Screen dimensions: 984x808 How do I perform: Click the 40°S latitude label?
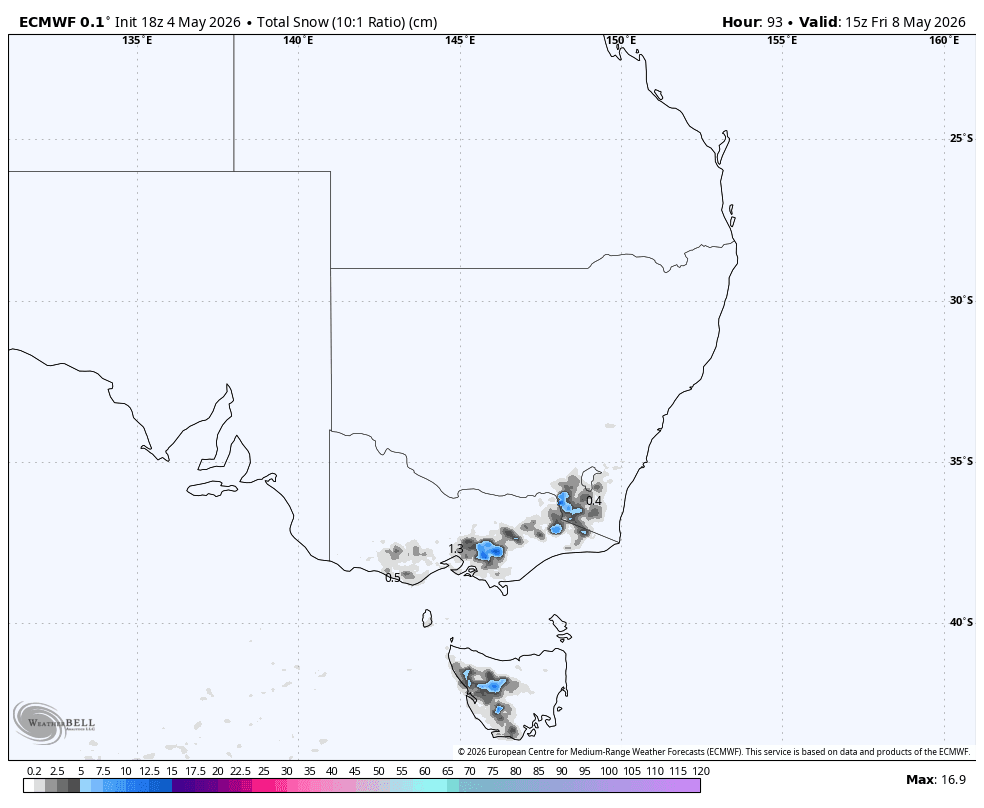pos(961,622)
